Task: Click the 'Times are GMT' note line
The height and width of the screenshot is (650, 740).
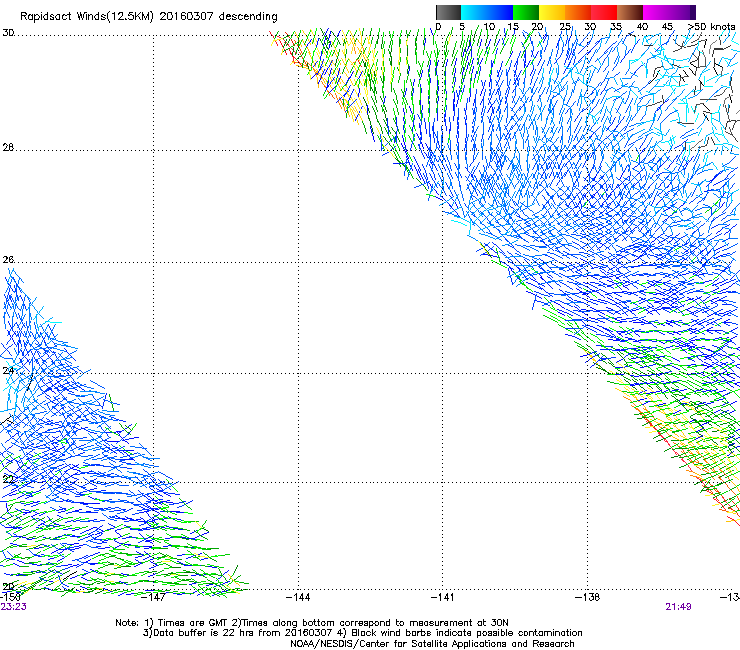Action: point(311,623)
